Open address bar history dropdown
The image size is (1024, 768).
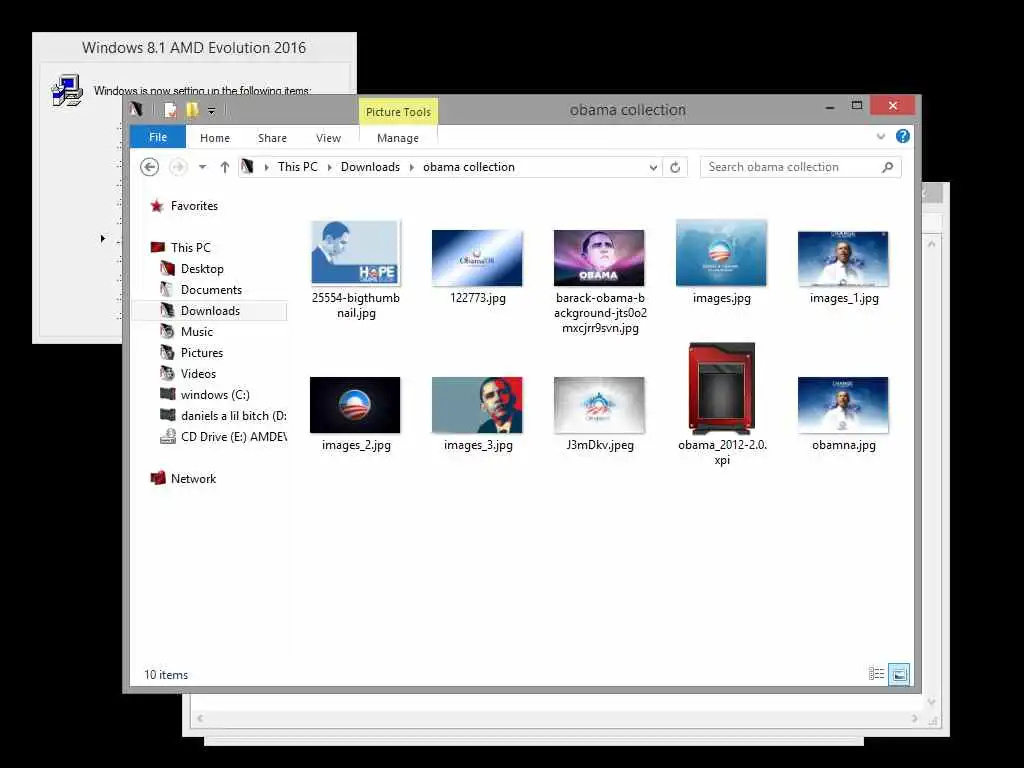click(x=653, y=167)
